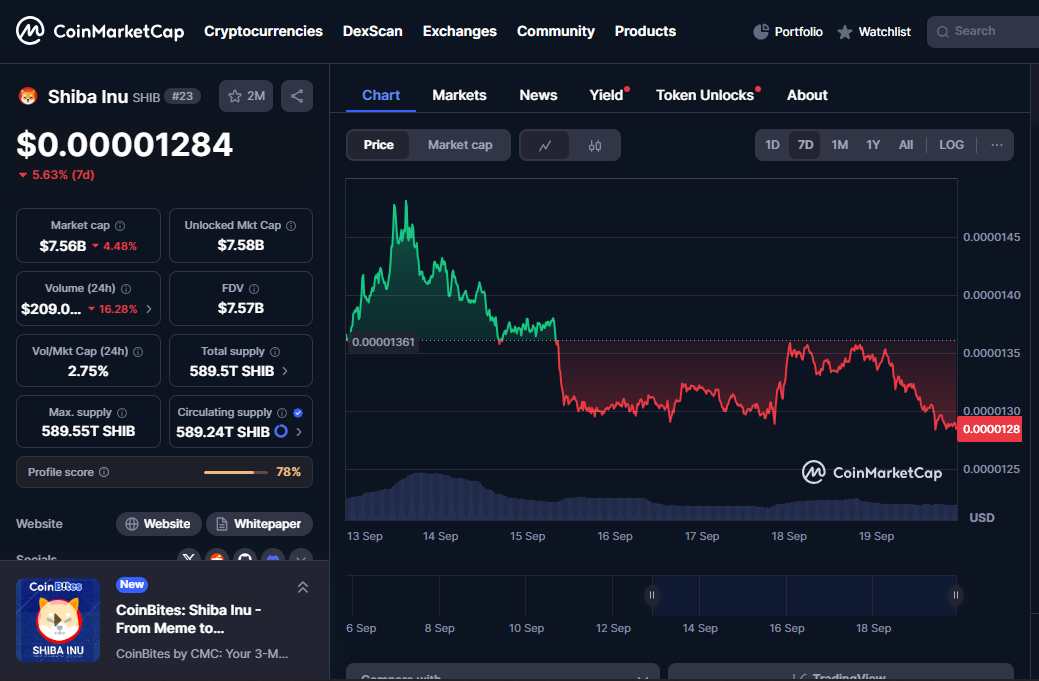
Task: Open the DexScan menu
Action: [372, 31]
